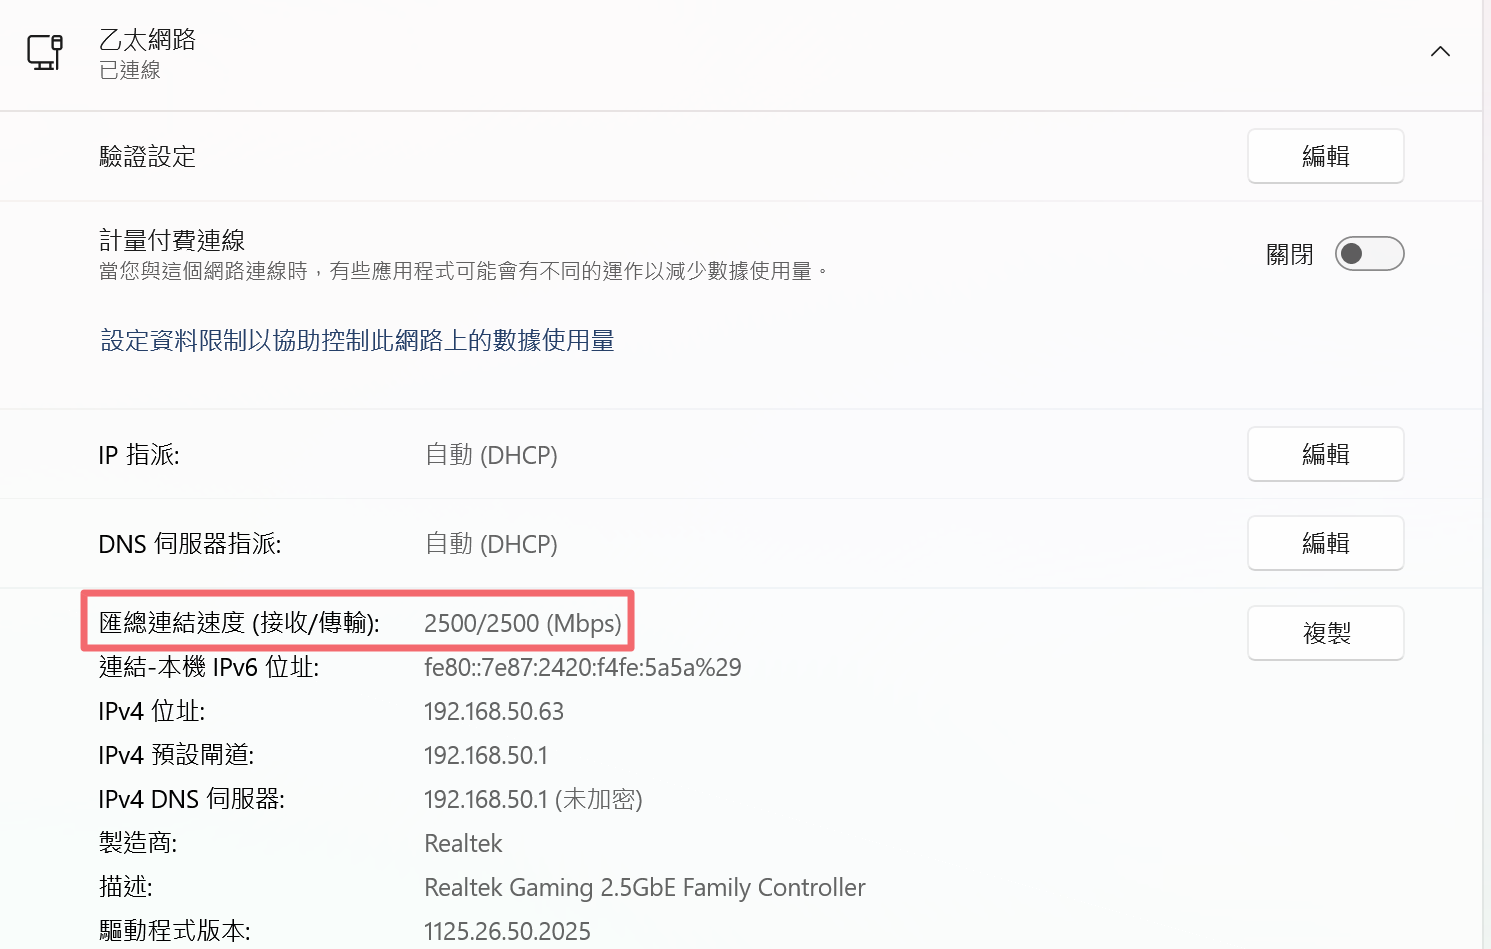
Task: Click the metered connection description text
Action: (x=463, y=271)
